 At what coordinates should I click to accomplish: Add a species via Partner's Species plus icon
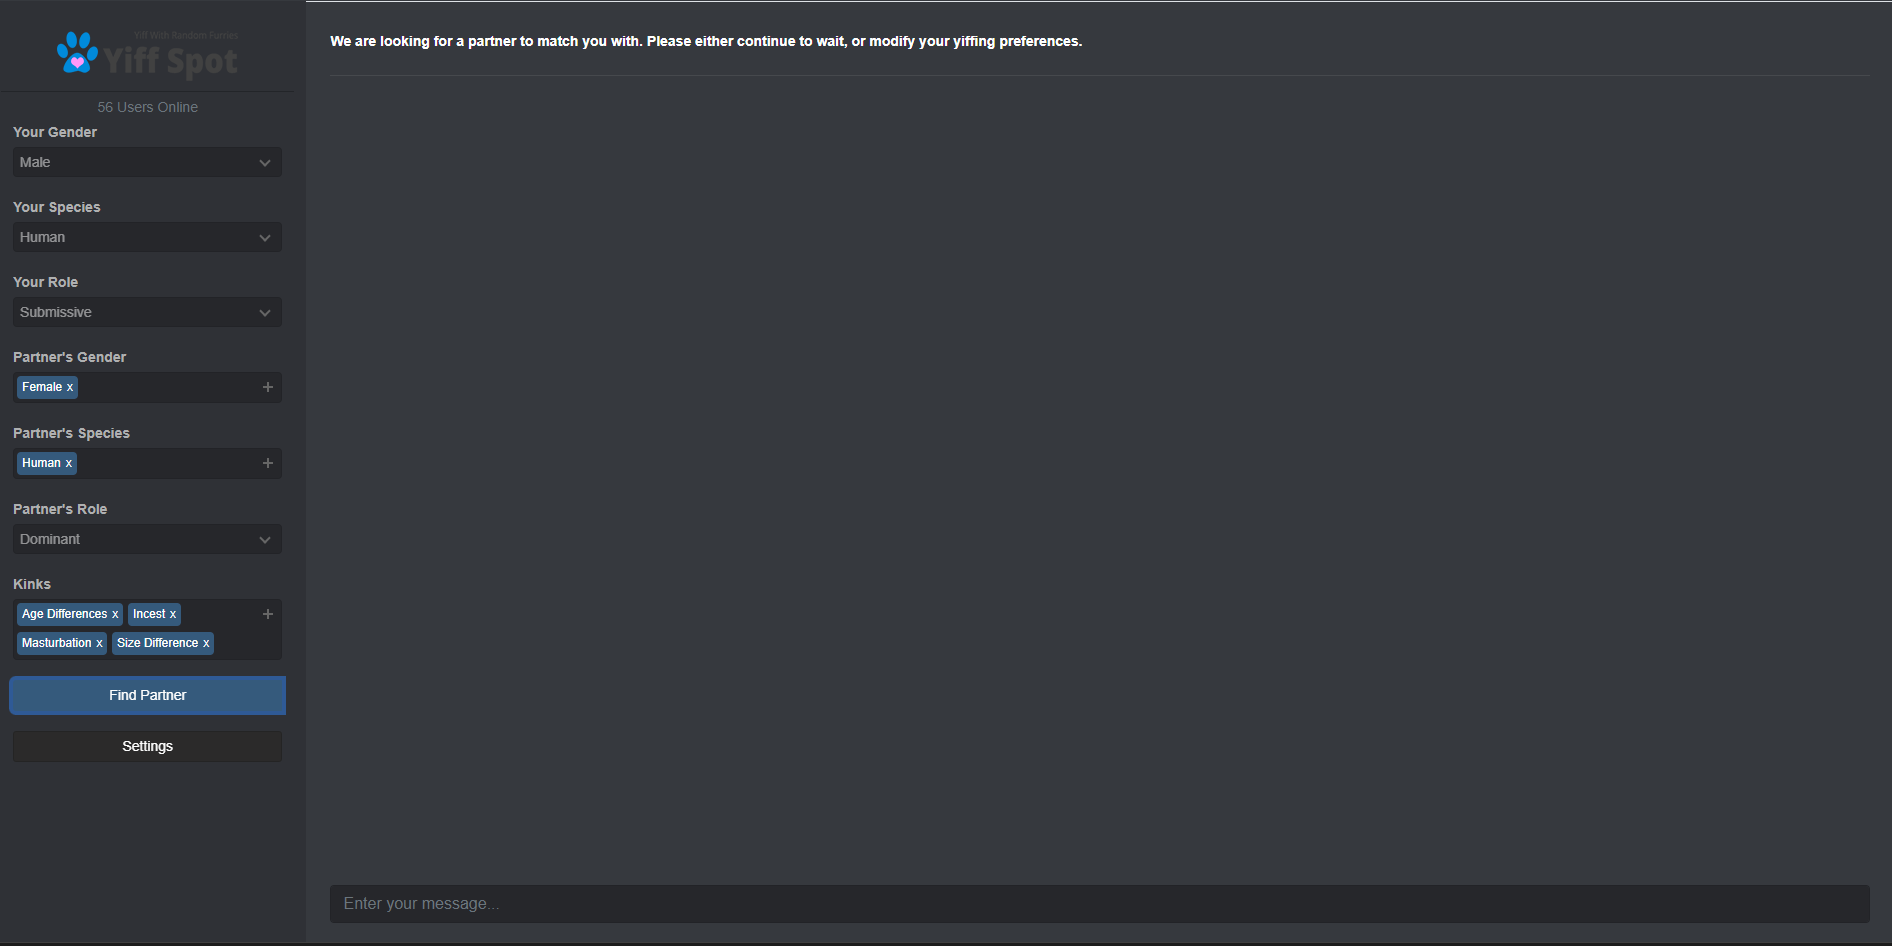click(268, 463)
